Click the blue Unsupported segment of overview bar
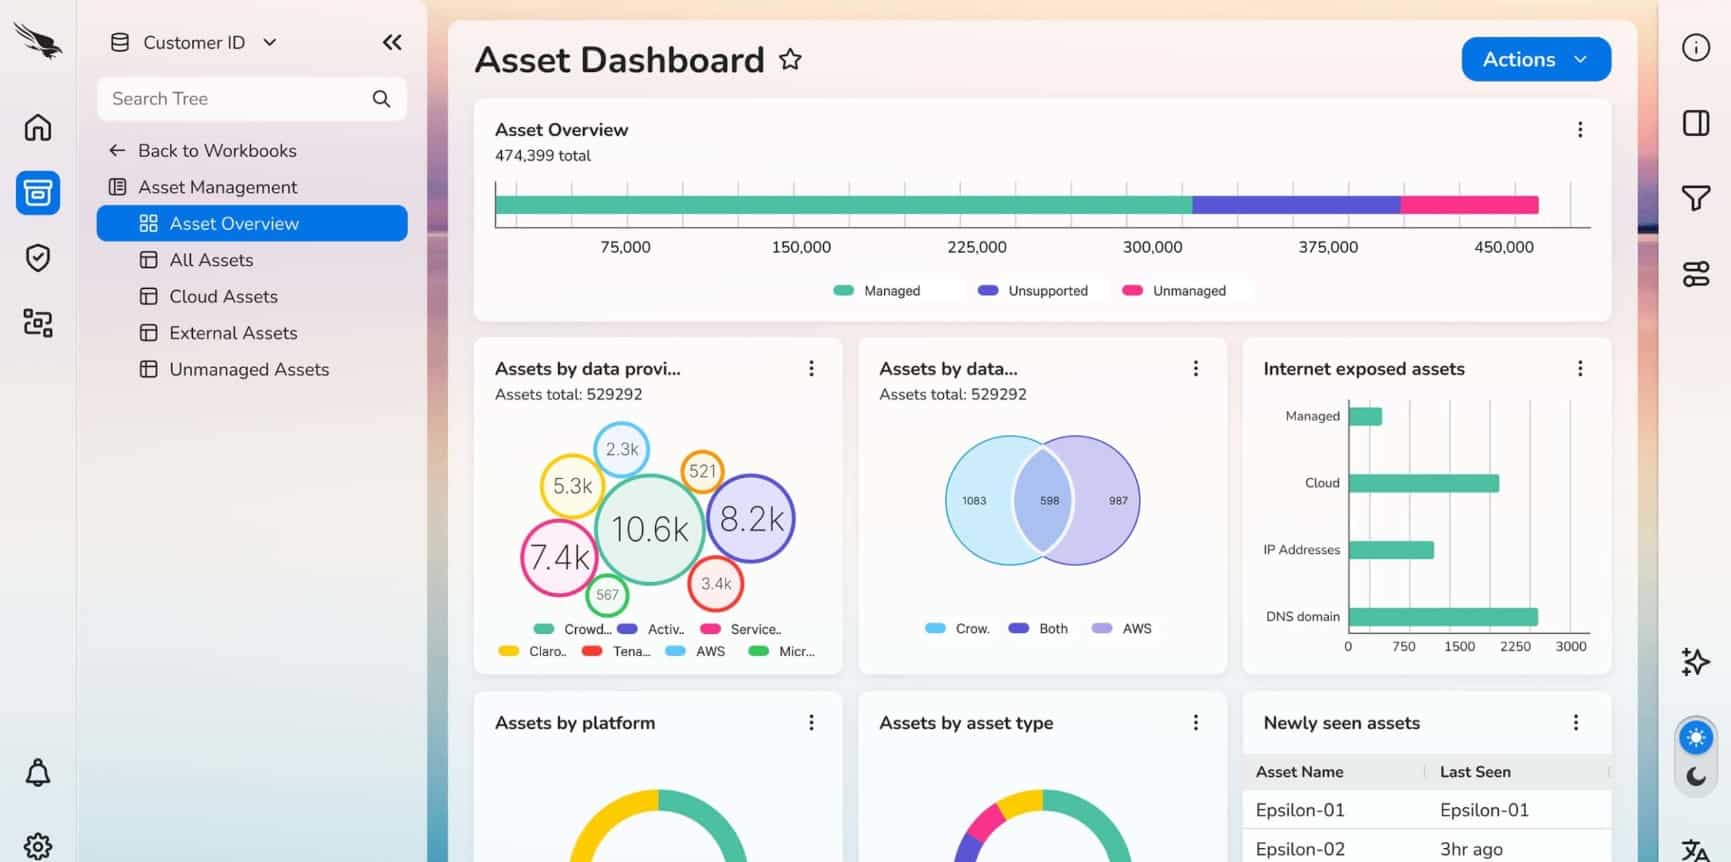 pos(1296,205)
